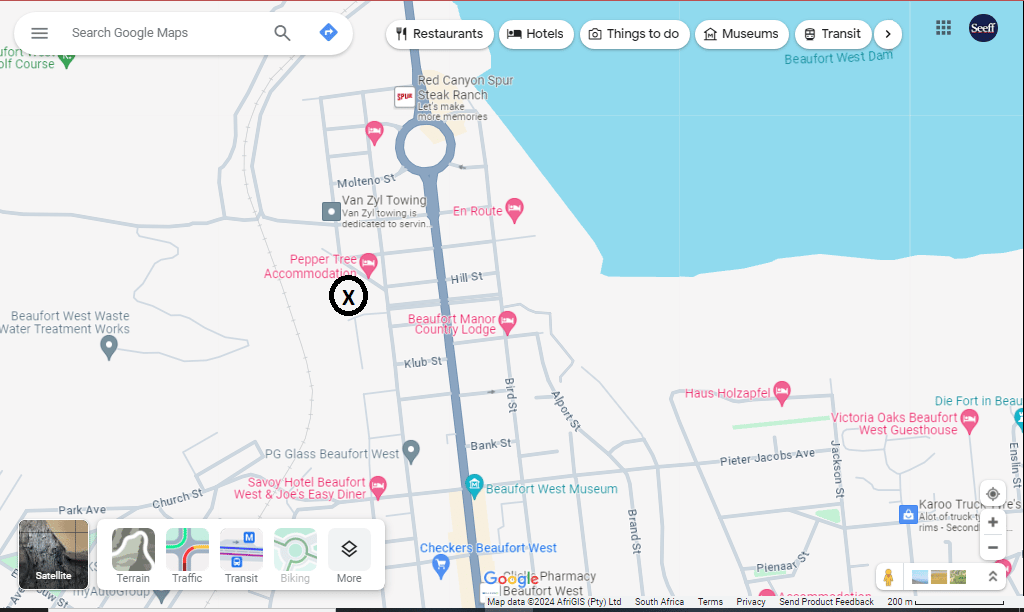Open the Terms link
This screenshot has width=1024, height=612.
click(710, 602)
